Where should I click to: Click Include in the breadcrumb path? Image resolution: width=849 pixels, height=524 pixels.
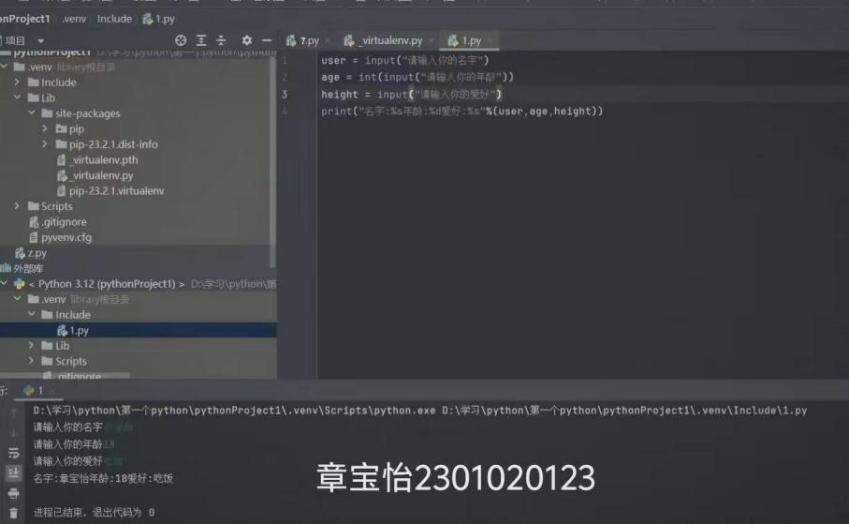(x=114, y=19)
